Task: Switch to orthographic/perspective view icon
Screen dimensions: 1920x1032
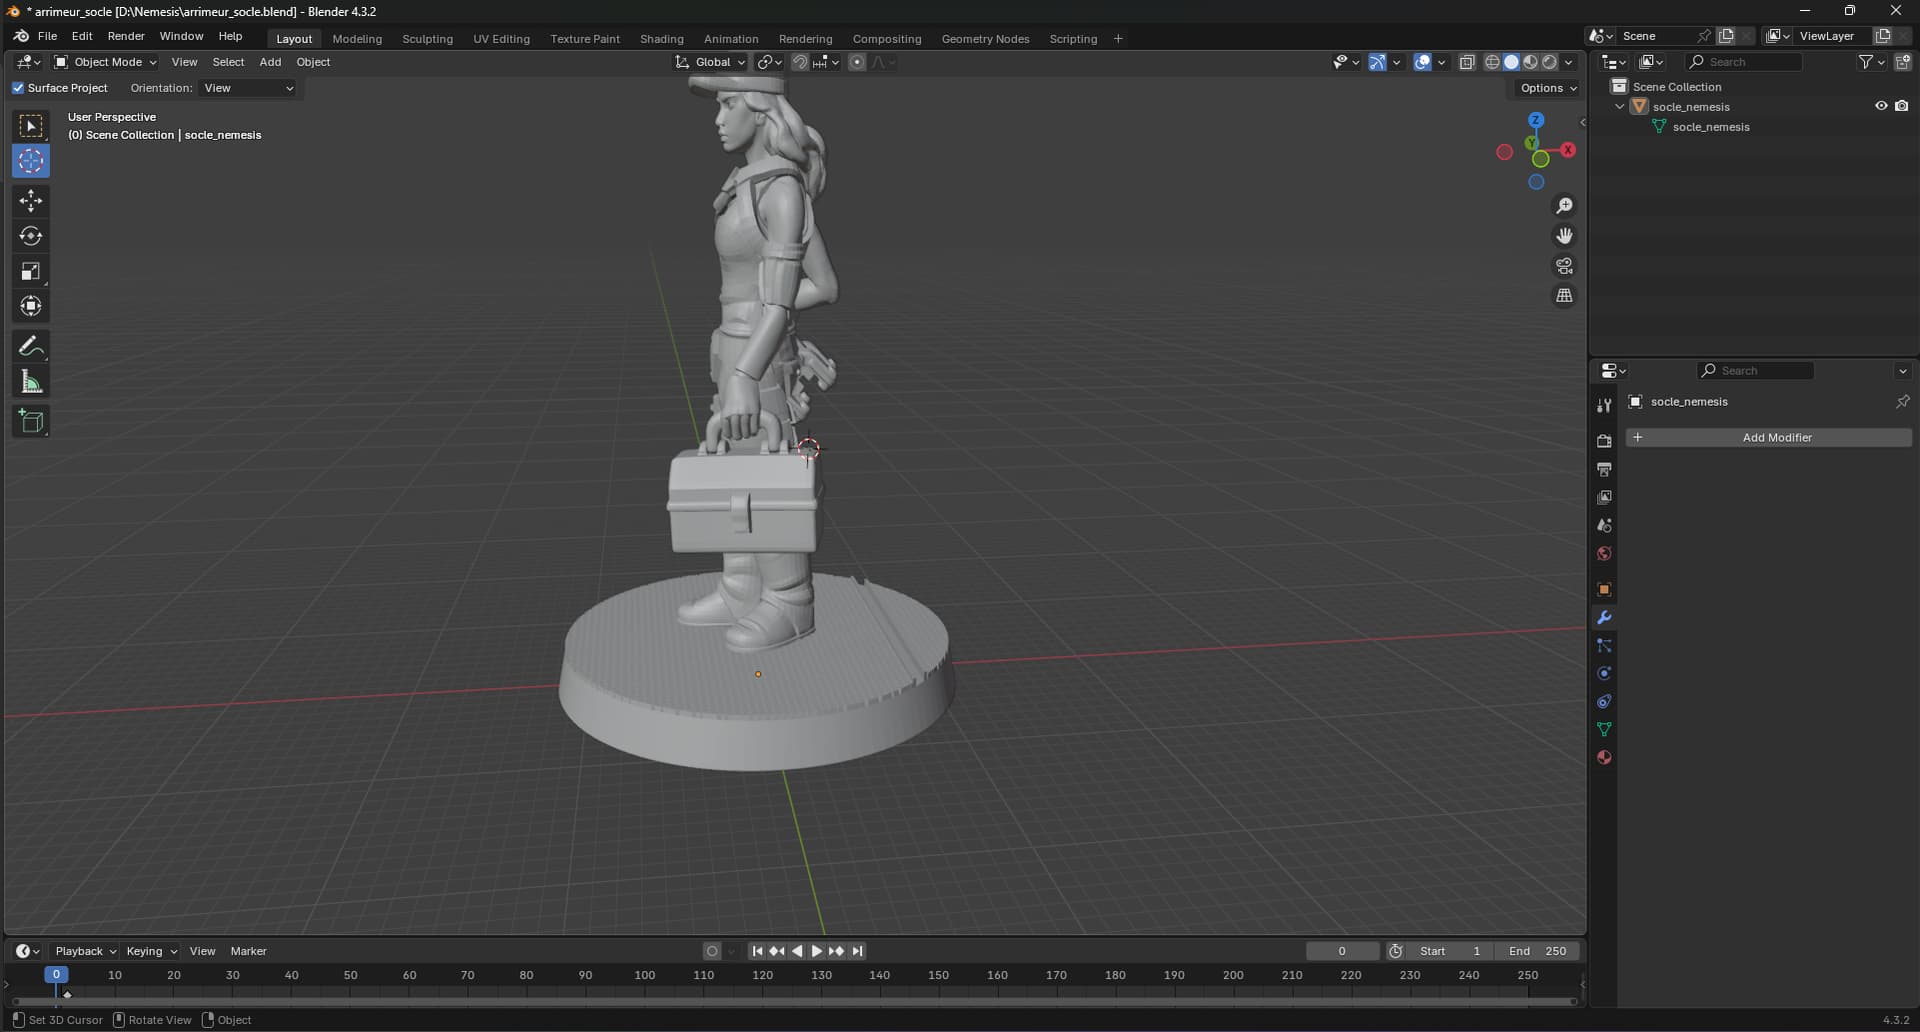Action: 1564,296
